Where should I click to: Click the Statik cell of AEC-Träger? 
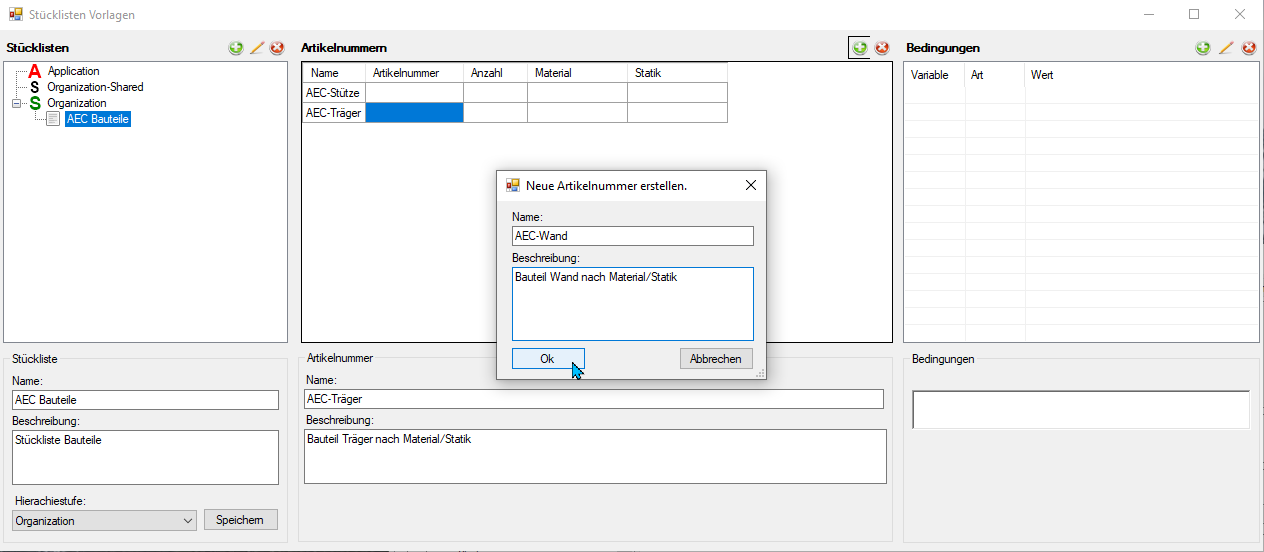(x=678, y=112)
